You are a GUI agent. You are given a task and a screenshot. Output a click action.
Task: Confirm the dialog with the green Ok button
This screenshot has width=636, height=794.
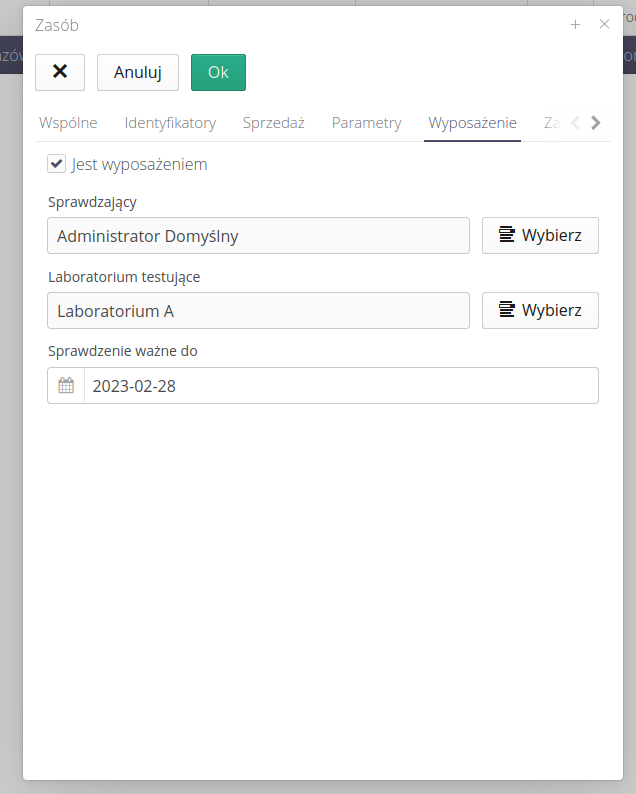point(218,72)
